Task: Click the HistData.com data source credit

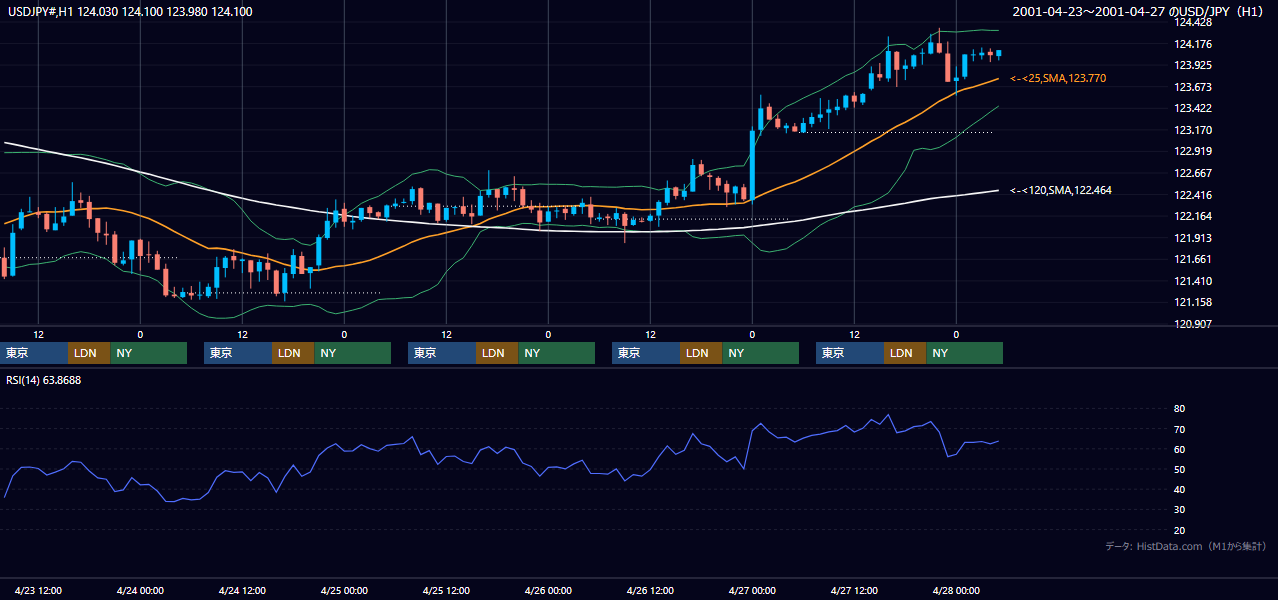Action: click(1186, 546)
